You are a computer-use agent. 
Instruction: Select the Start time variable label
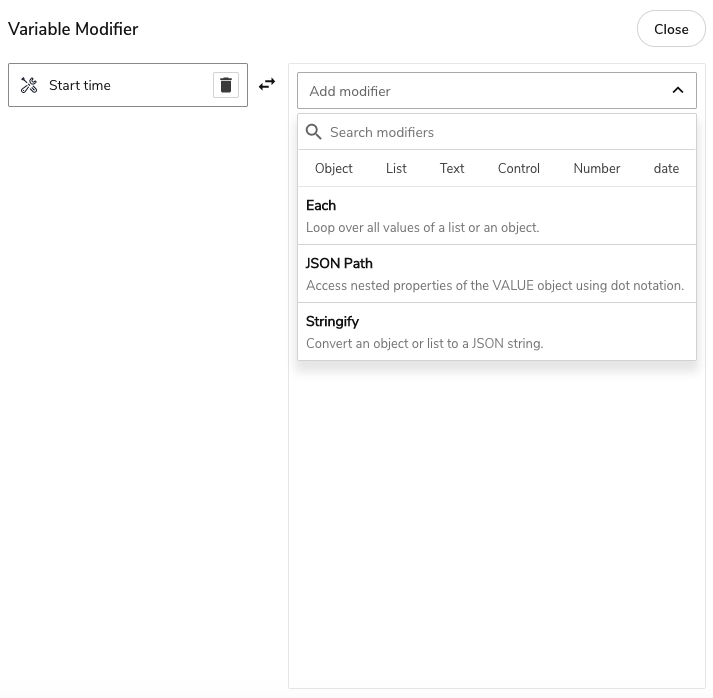80,86
